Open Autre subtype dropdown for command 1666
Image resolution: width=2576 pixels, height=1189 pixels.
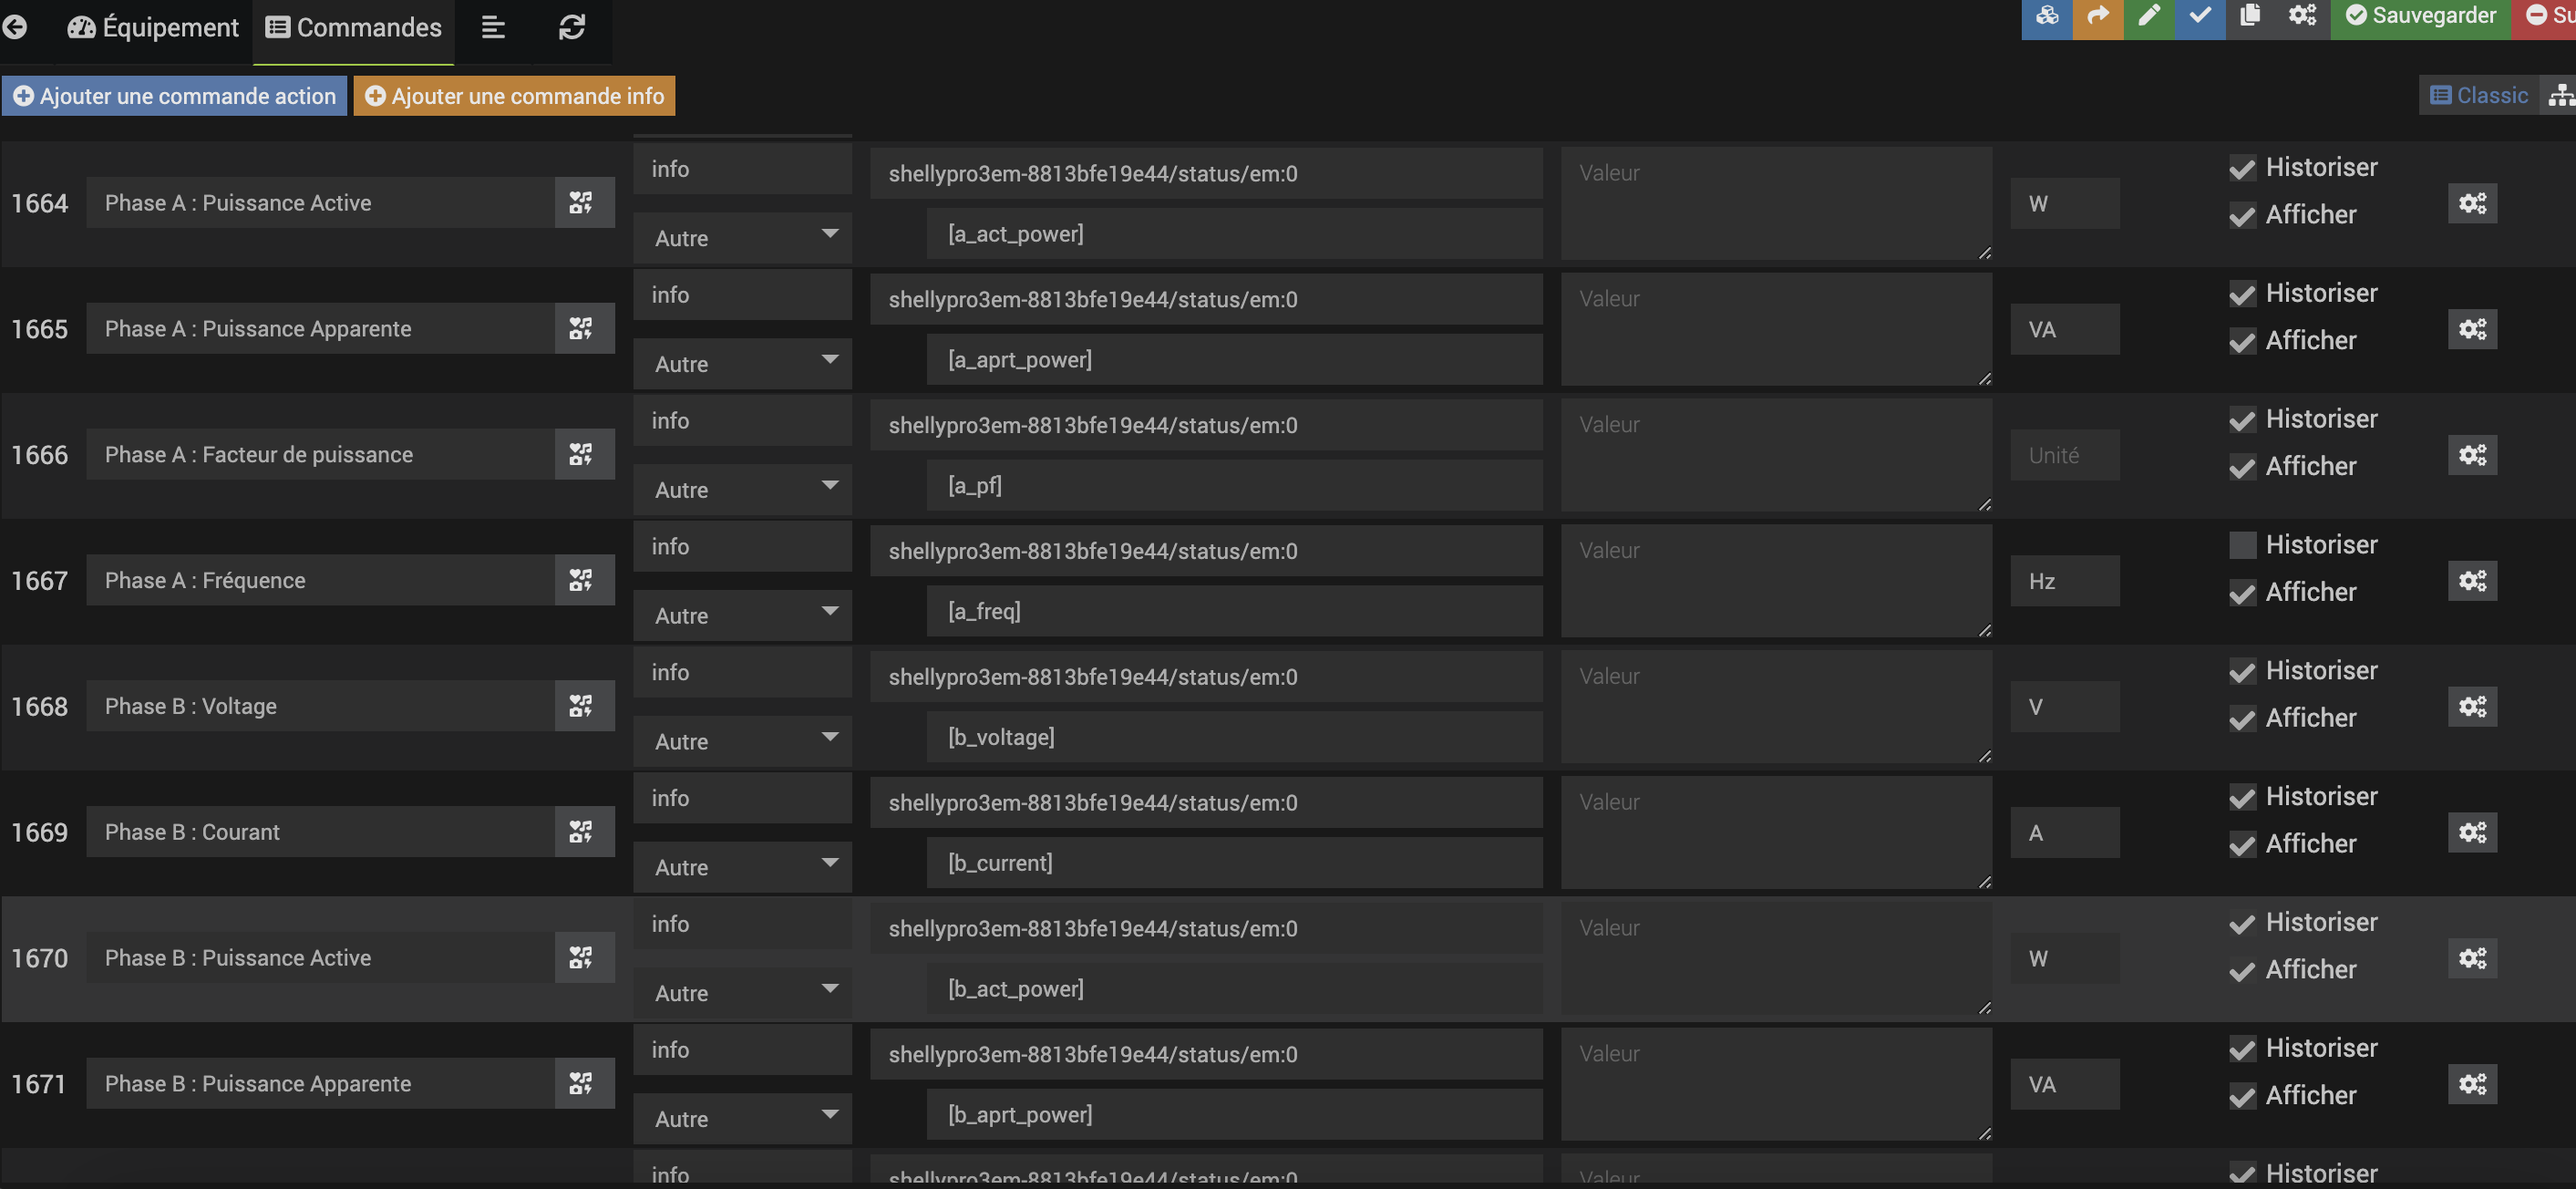[x=743, y=490]
